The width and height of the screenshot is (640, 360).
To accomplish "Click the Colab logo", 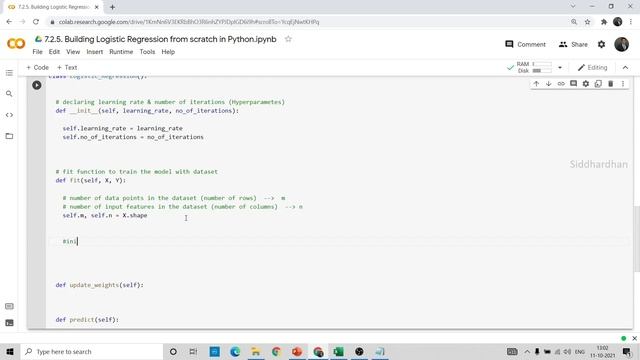I will pos(16,43).
